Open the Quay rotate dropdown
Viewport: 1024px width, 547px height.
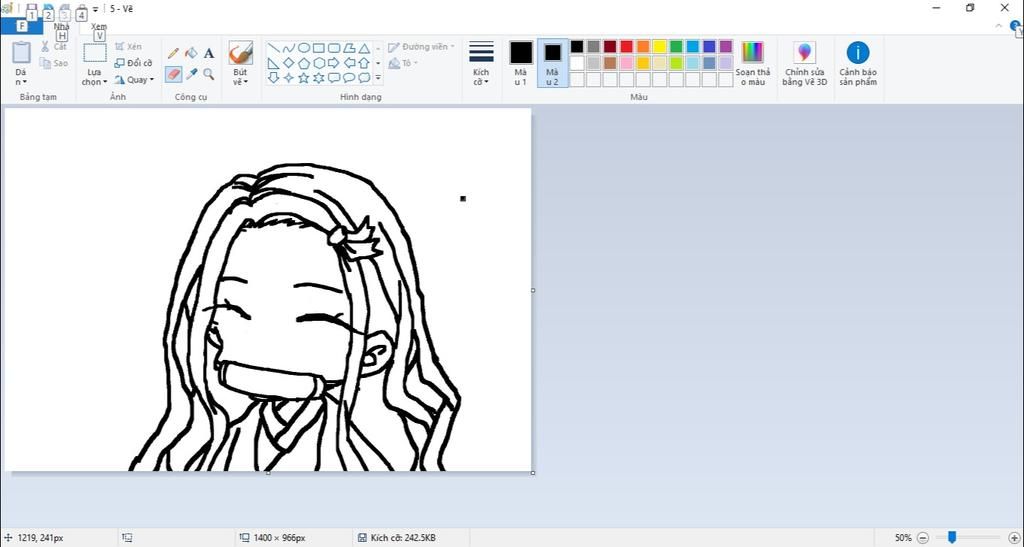[135, 80]
